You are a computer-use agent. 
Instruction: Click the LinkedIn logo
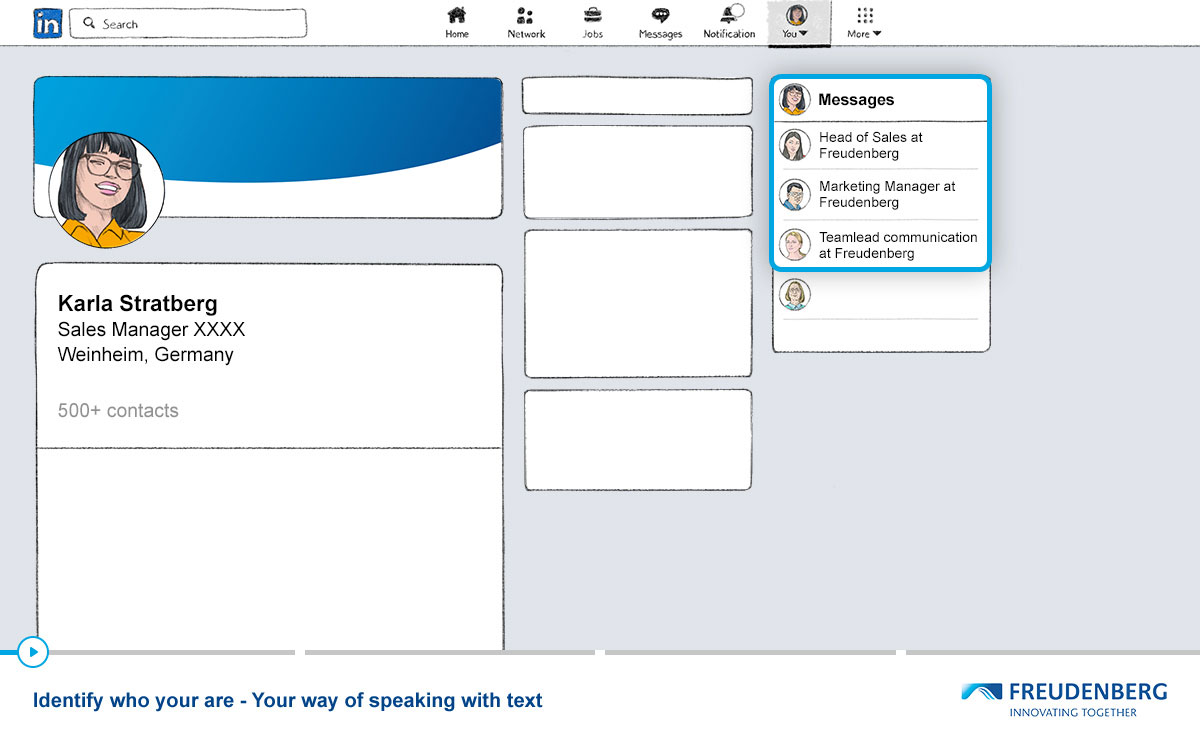[47, 23]
